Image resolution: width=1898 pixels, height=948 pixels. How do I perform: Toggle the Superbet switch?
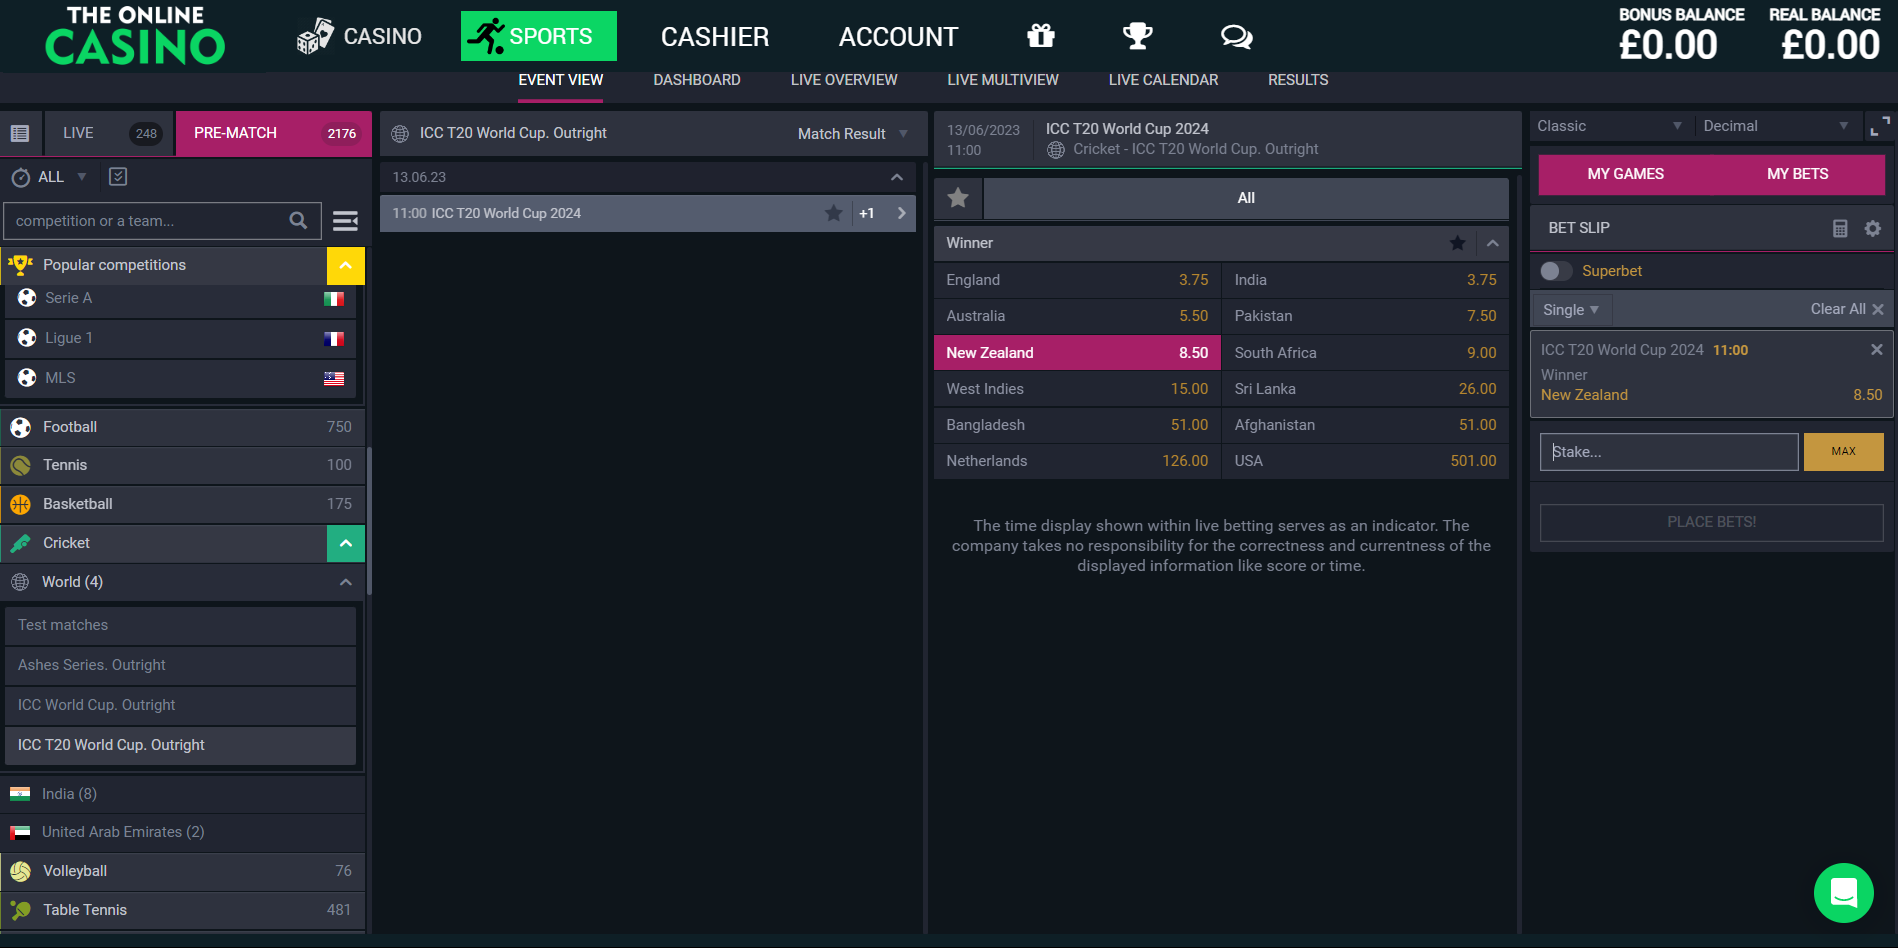pos(1556,271)
